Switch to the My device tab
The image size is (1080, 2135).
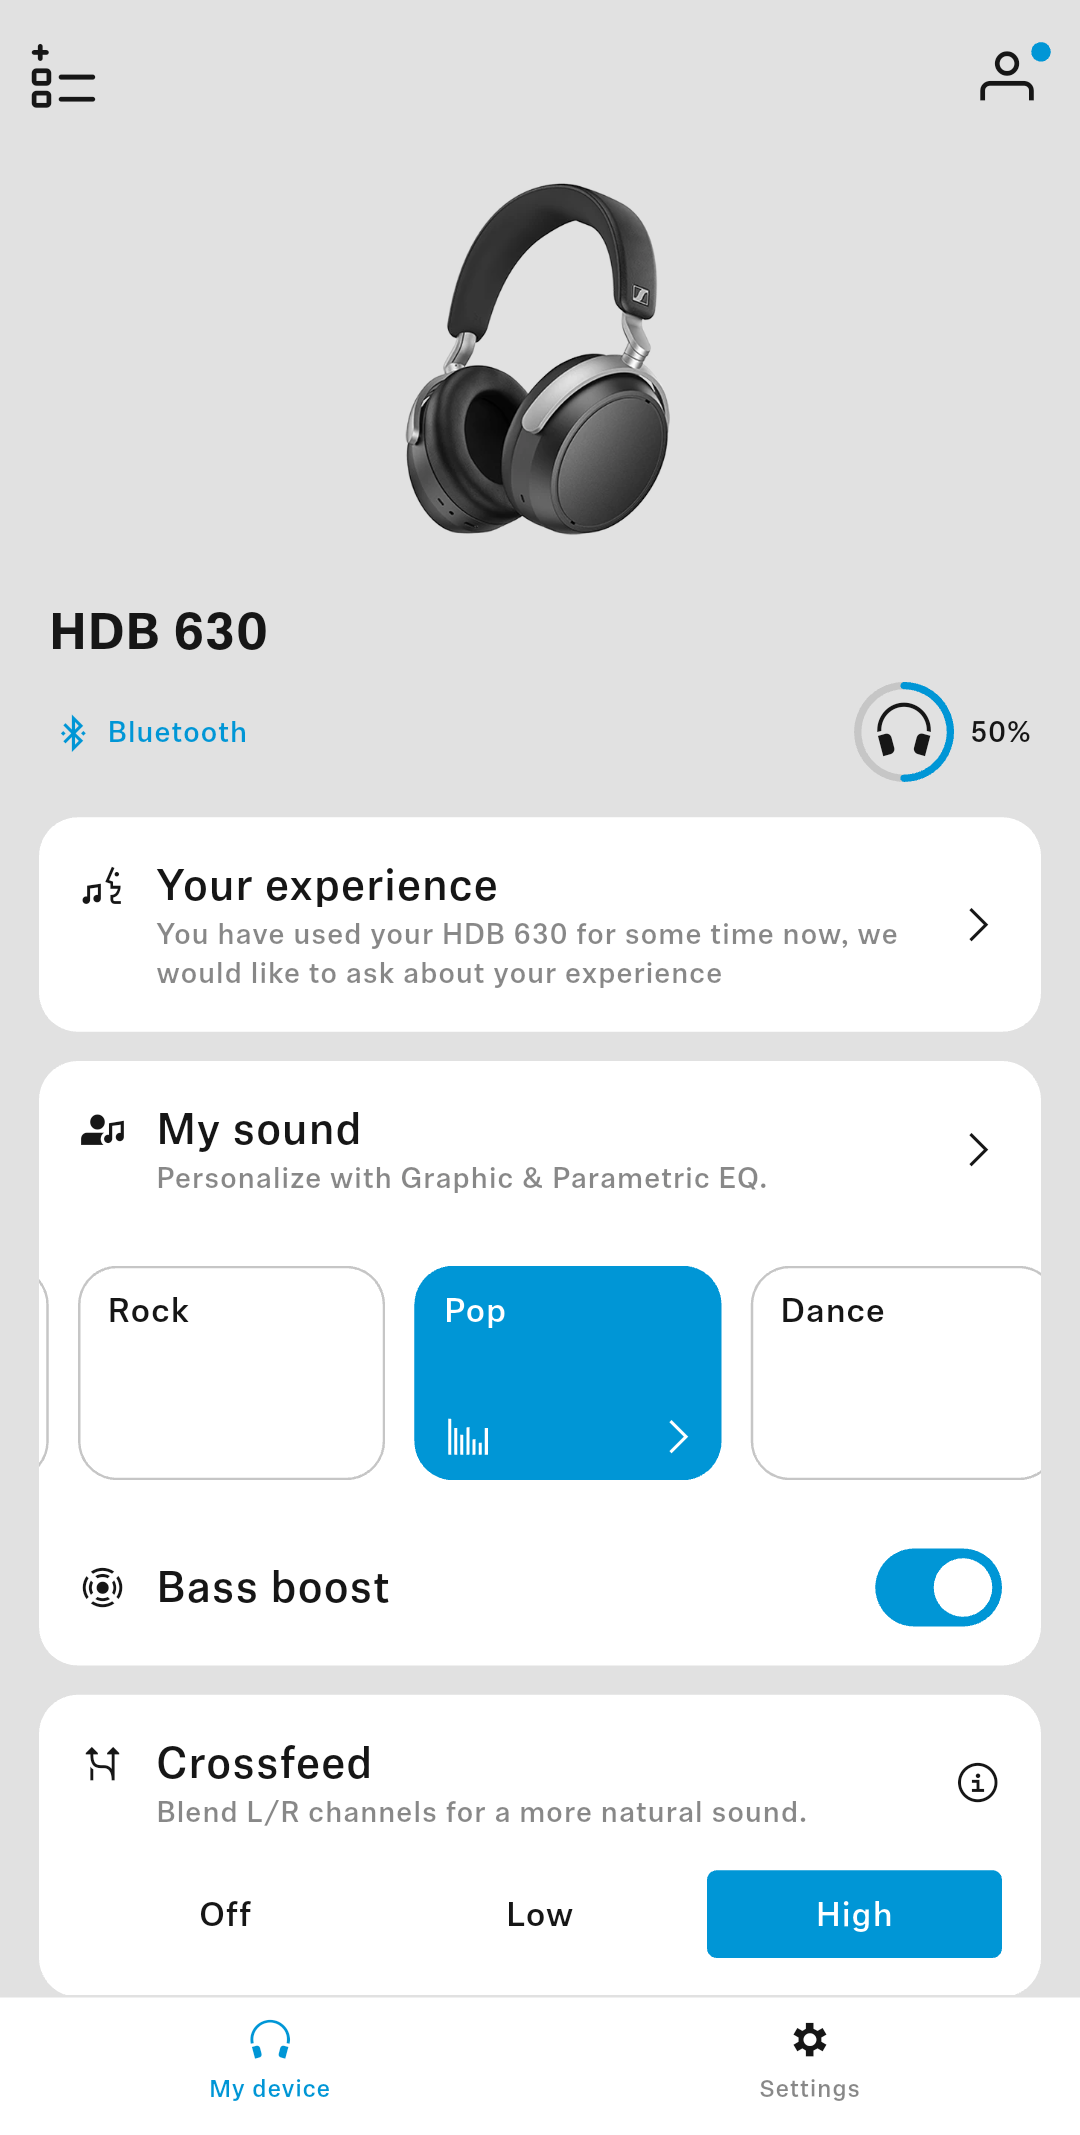coord(270,2060)
